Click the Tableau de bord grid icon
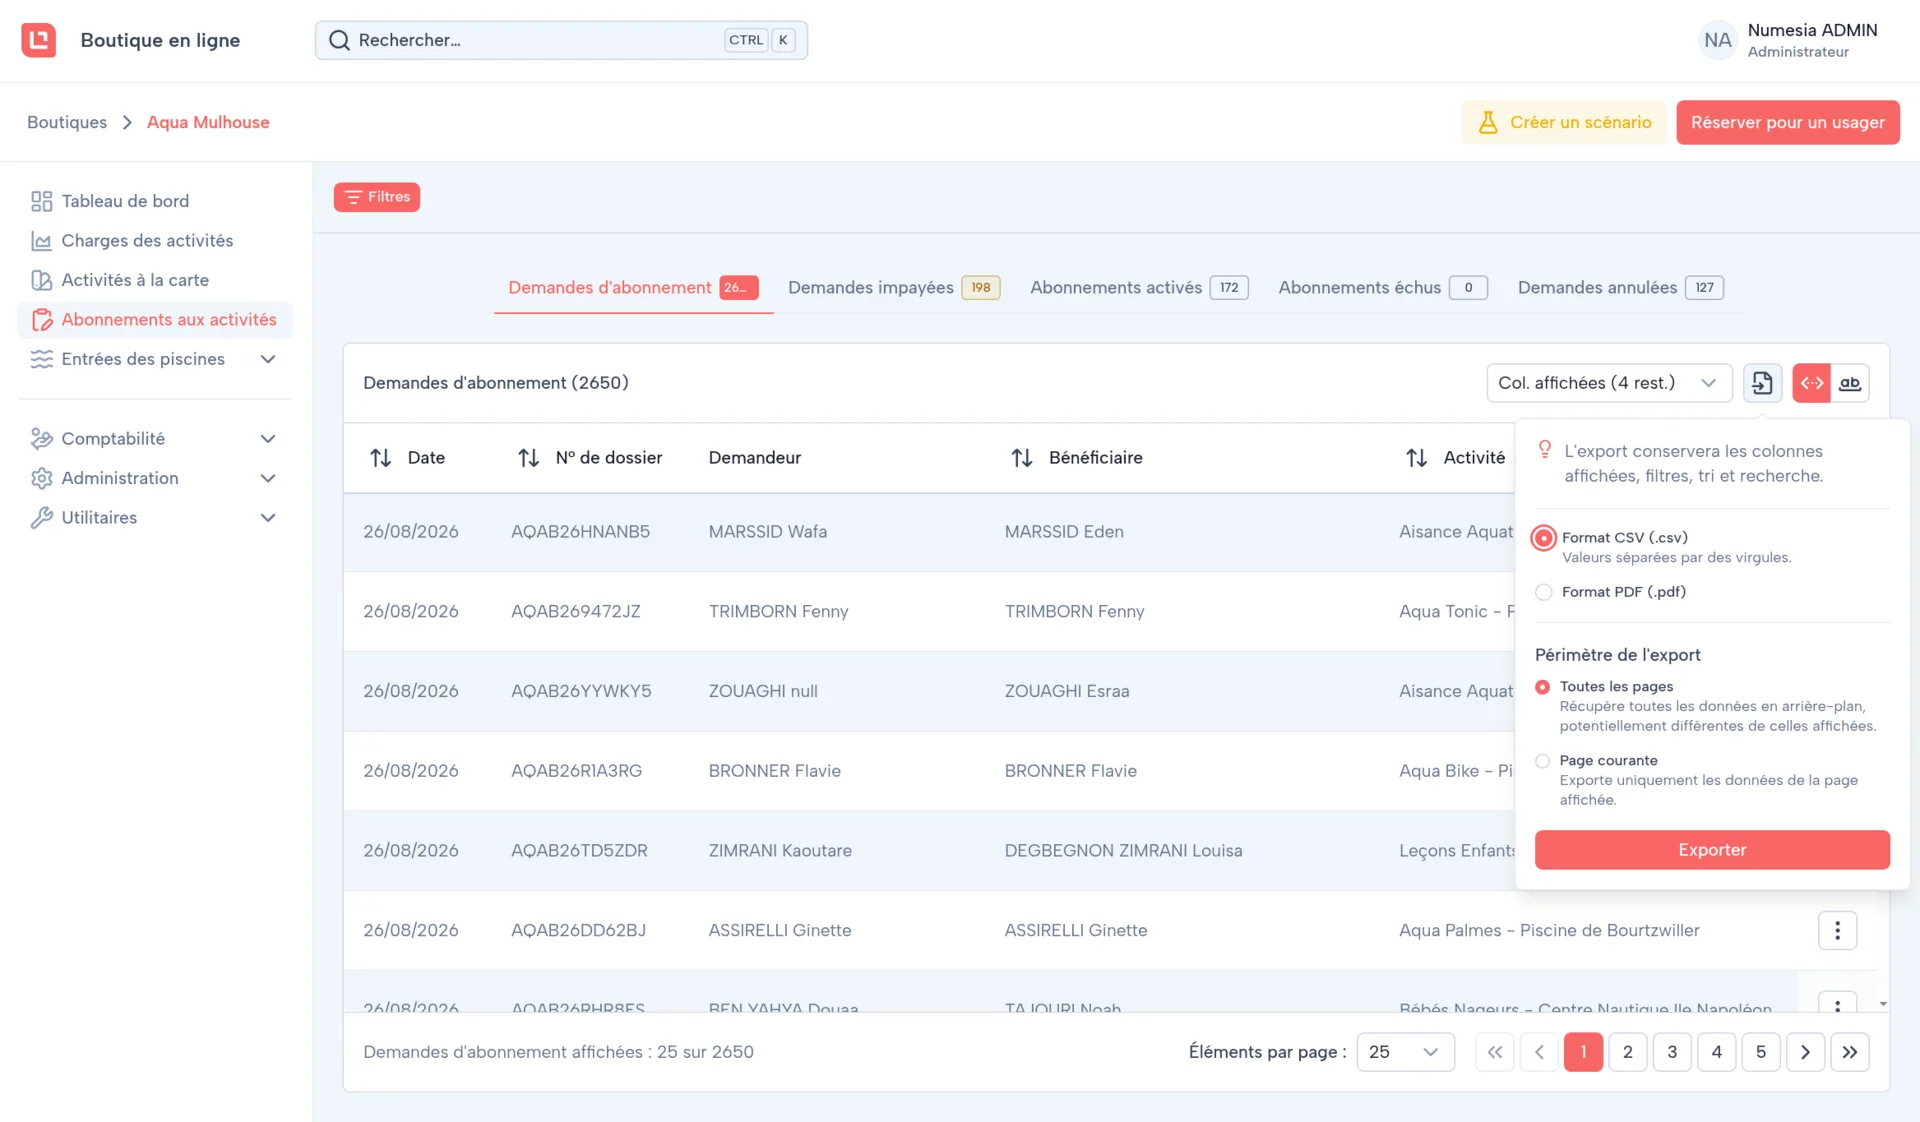Image resolution: width=1920 pixels, height=1122 pixels. click(41, 201)
